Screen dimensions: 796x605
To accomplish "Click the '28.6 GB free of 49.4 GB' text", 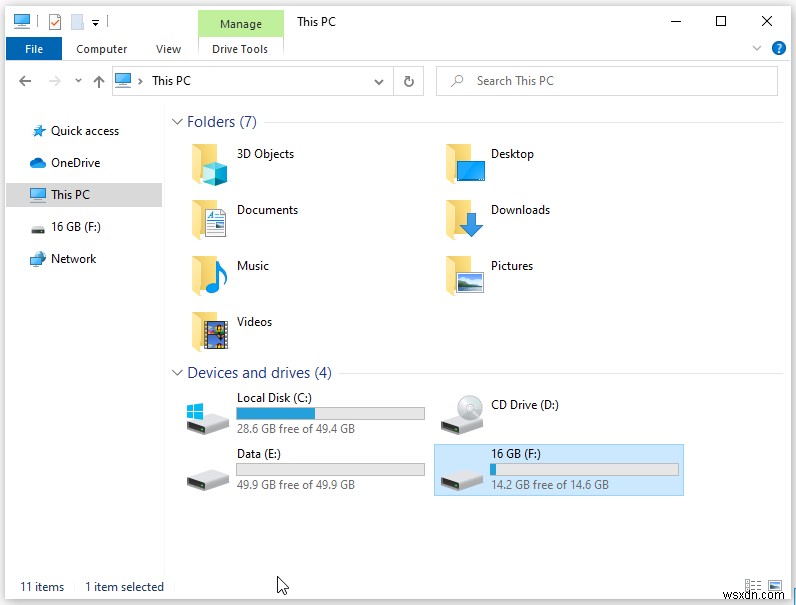I will [296, 429].
